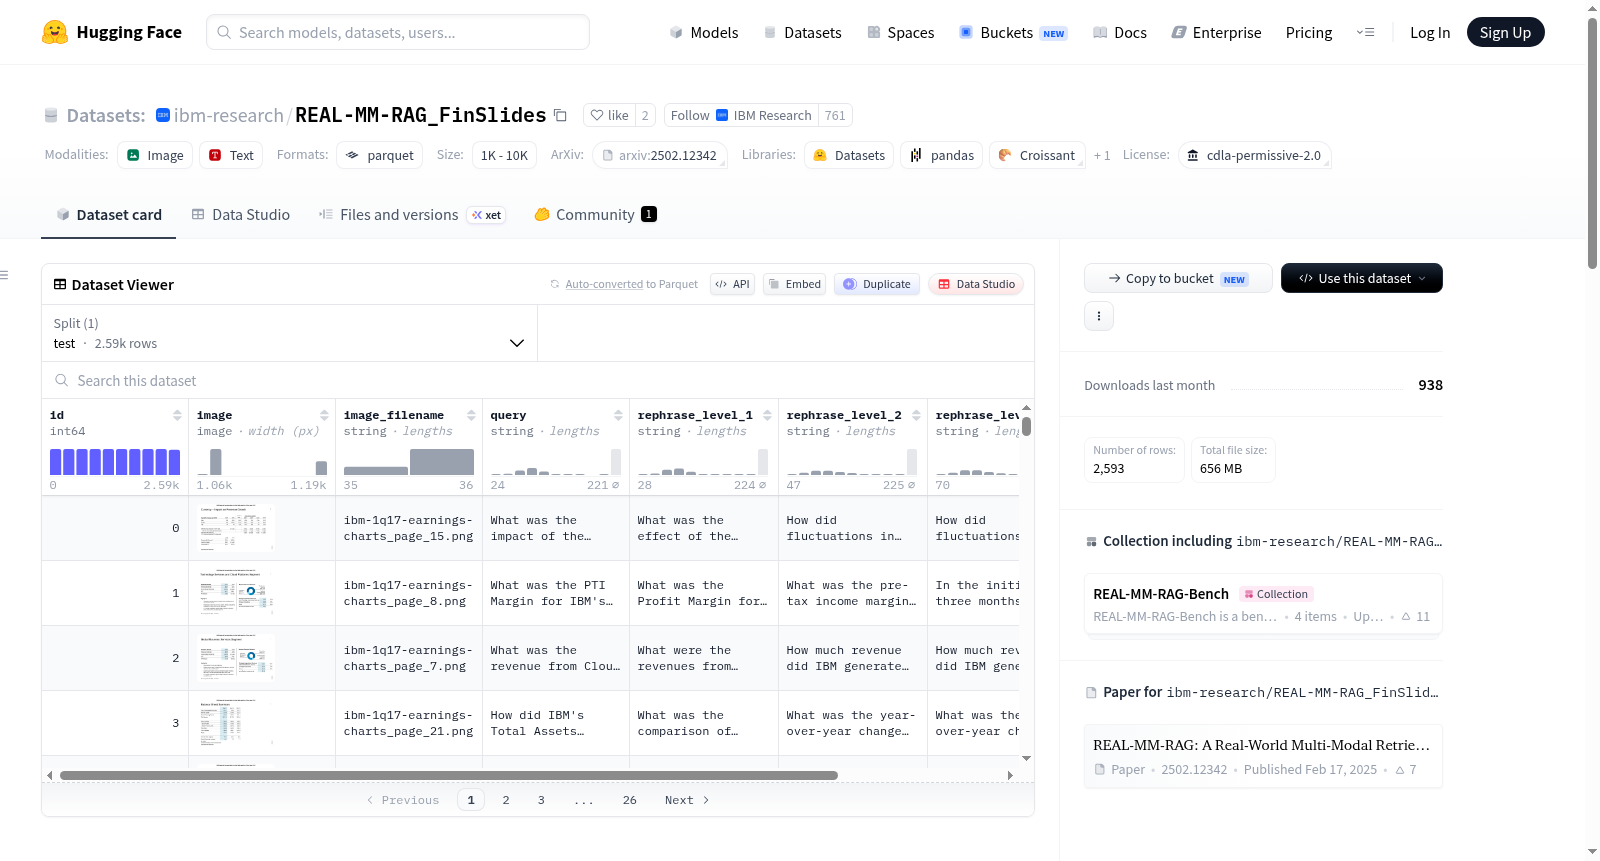Image resolution: width=1600 pixels, height=861 pixels.
Task: Expand the navigation overflow menu icon
Action: pos(1365,32)
